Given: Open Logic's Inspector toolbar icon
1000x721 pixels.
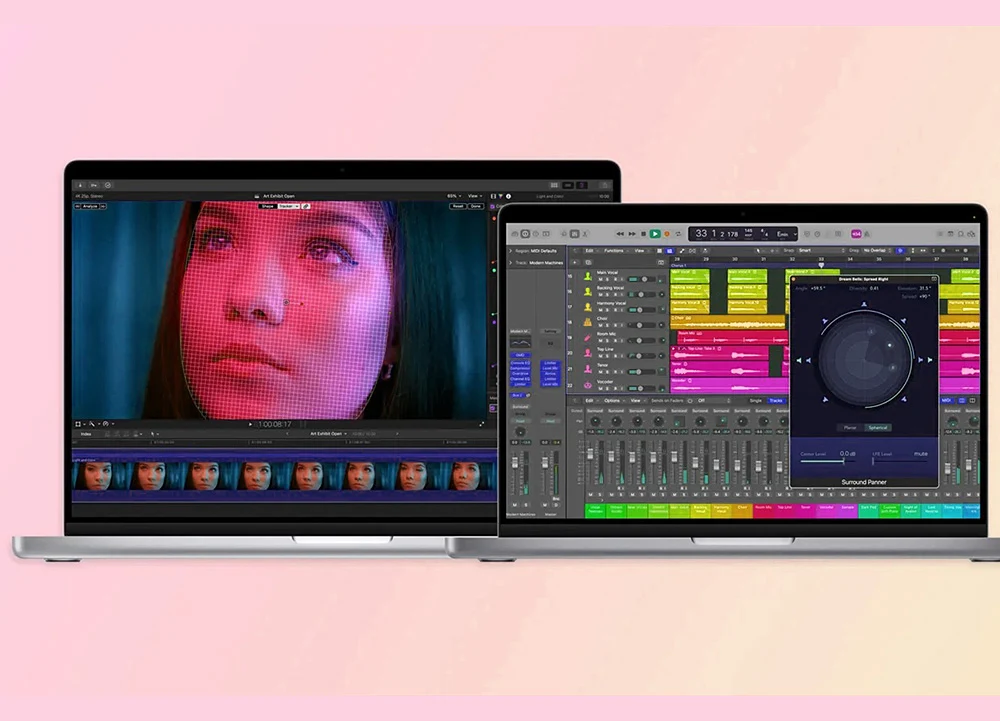Looking at the screenshot, I should pyautogui.click(x=525, y=234).
